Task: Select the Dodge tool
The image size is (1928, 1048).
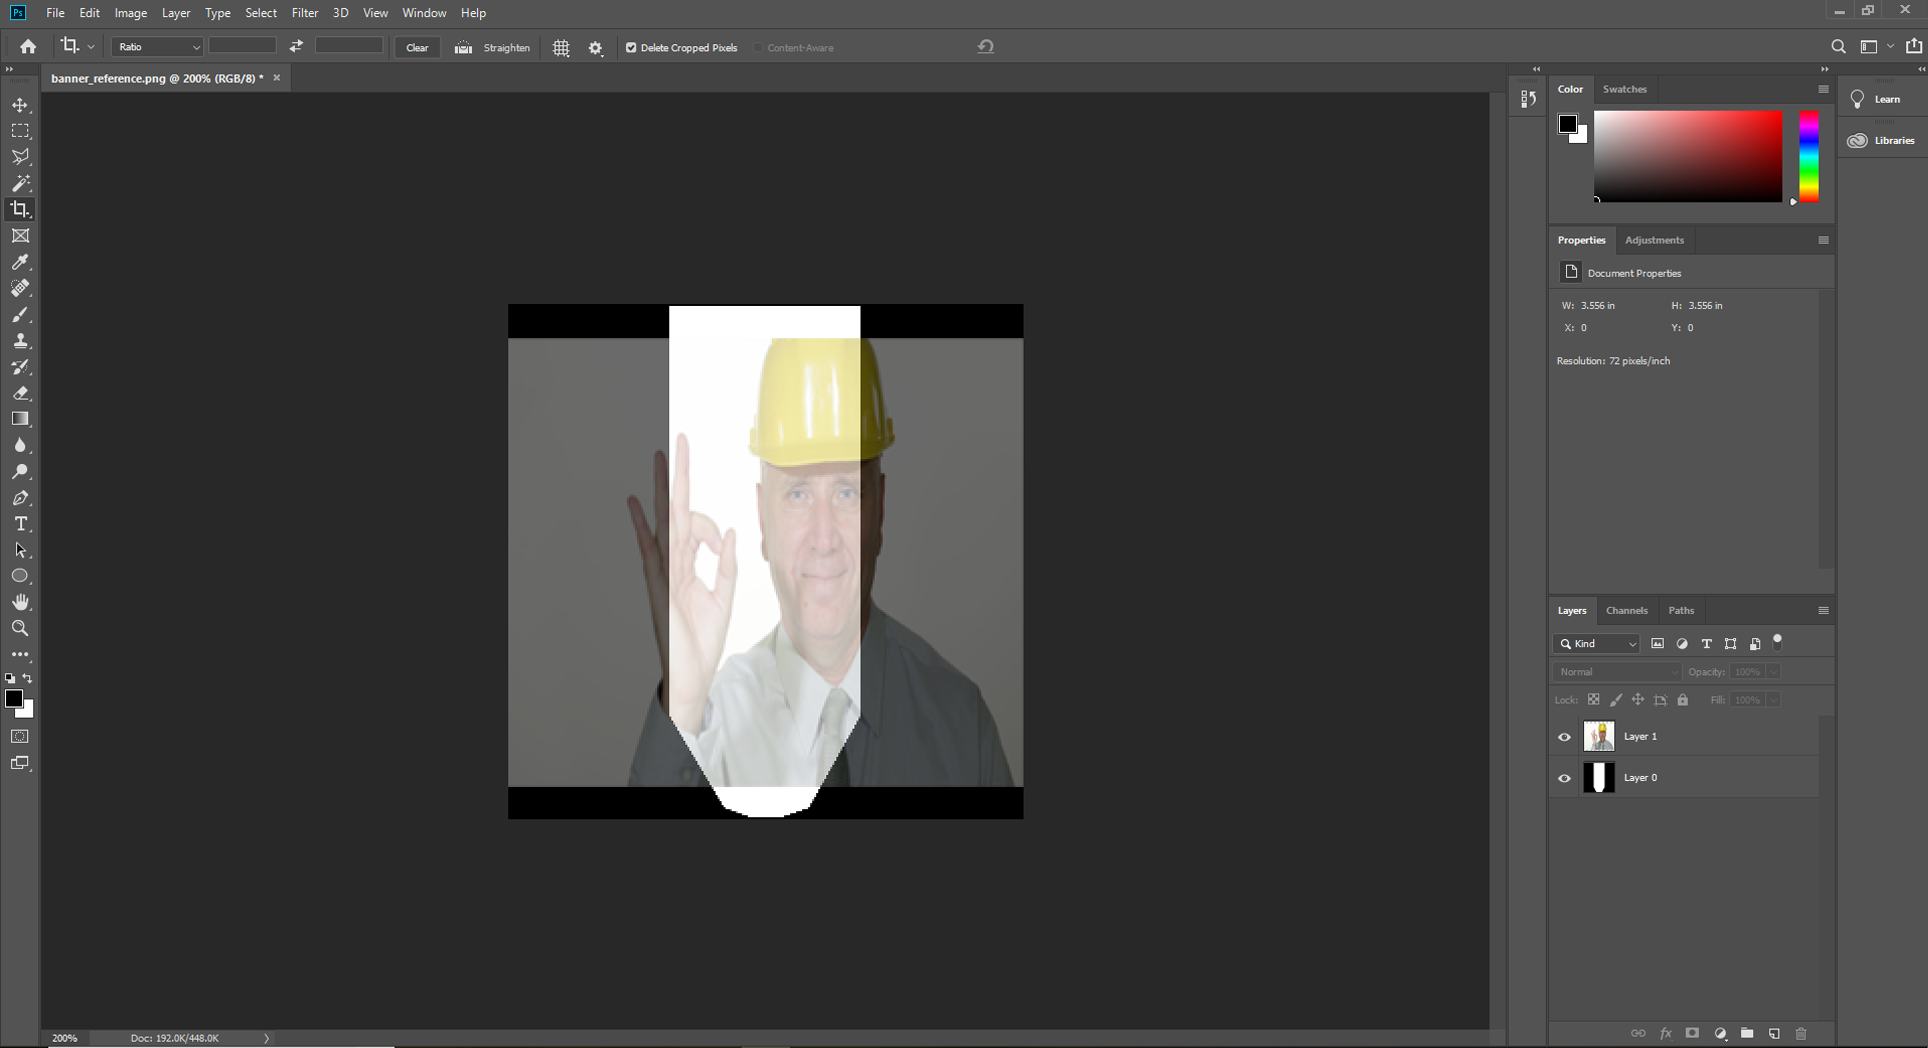Action: click(x=20, y=472)
